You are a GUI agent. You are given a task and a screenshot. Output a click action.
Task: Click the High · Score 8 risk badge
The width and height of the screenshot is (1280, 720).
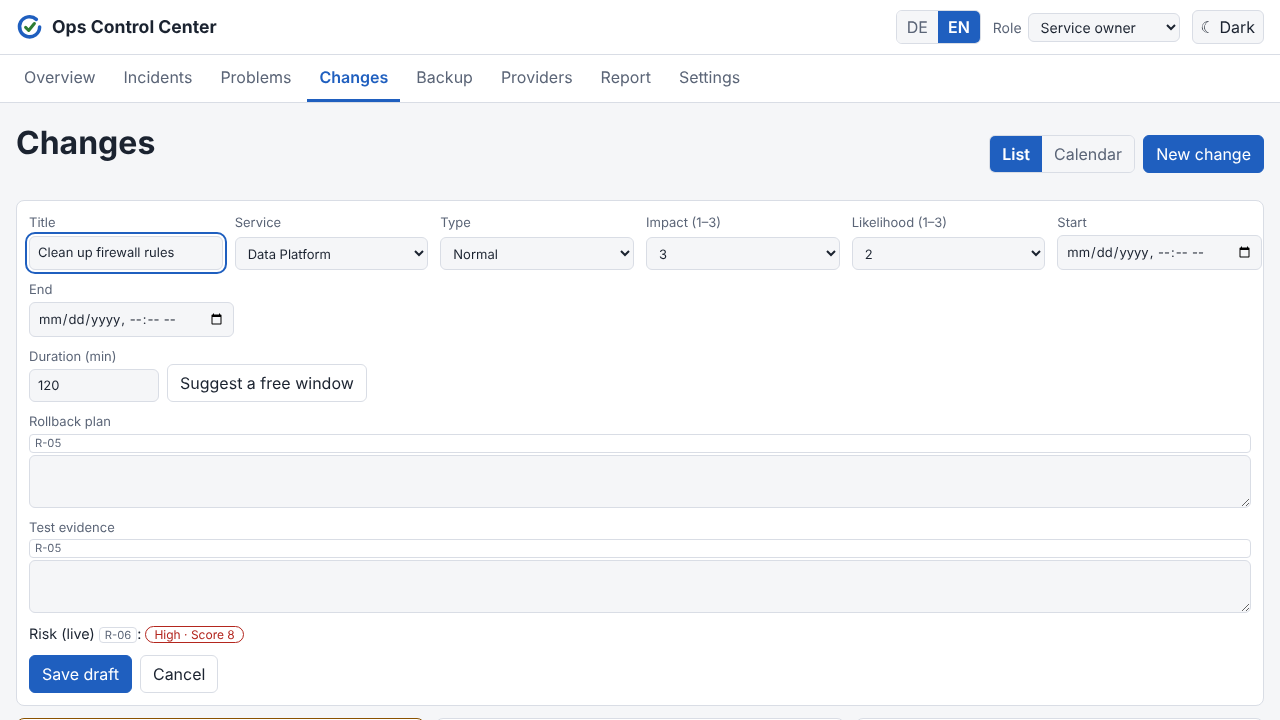pyautogui.click(x=194, y=635)
